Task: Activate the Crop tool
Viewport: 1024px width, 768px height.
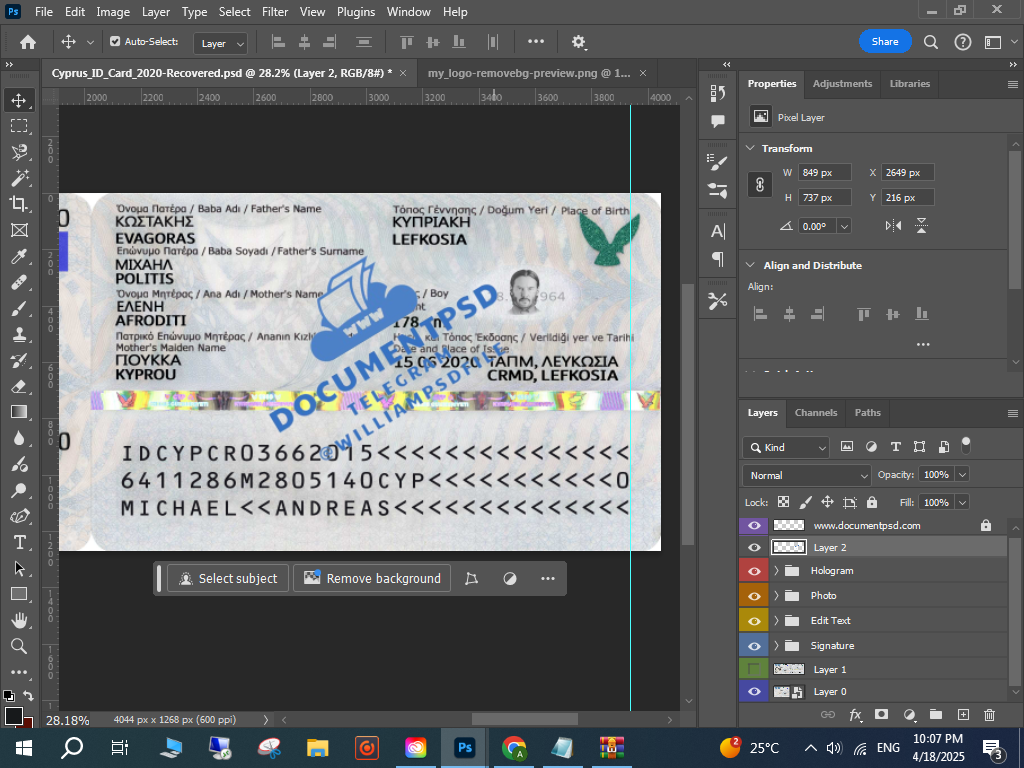Action: (19, 204)
